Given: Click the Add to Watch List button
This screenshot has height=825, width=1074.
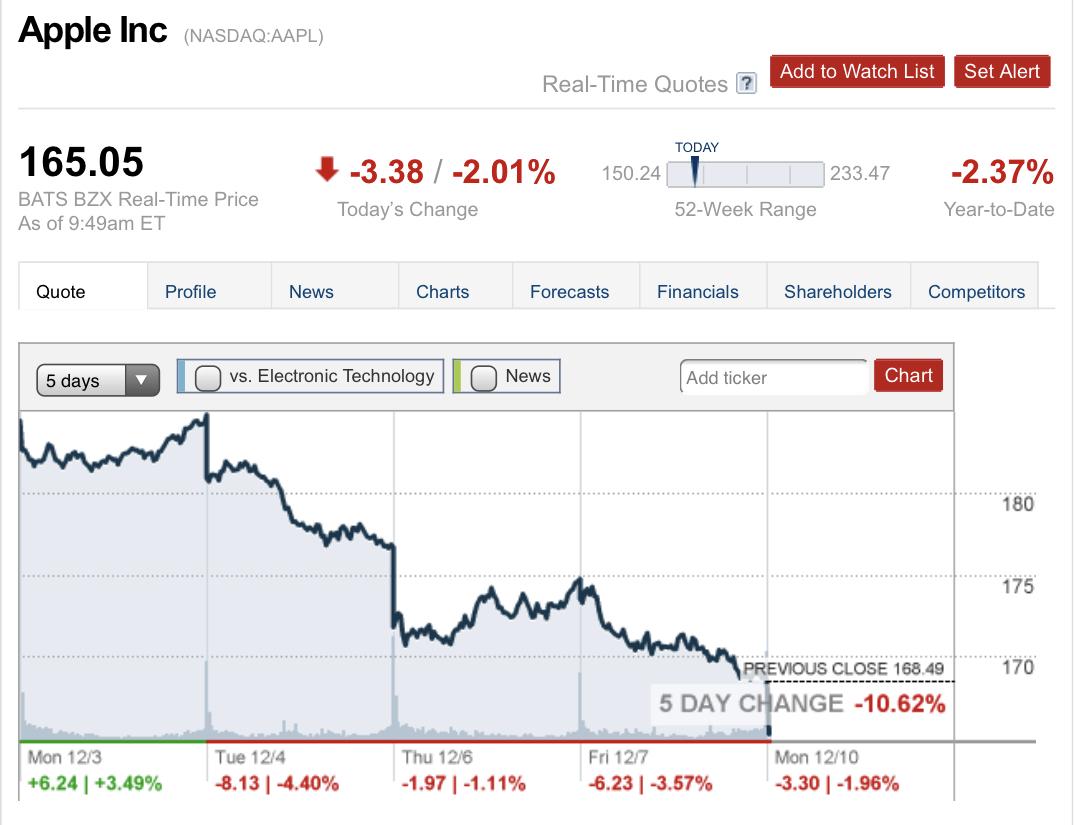Looking at the screenshot, I should [857, 71].
